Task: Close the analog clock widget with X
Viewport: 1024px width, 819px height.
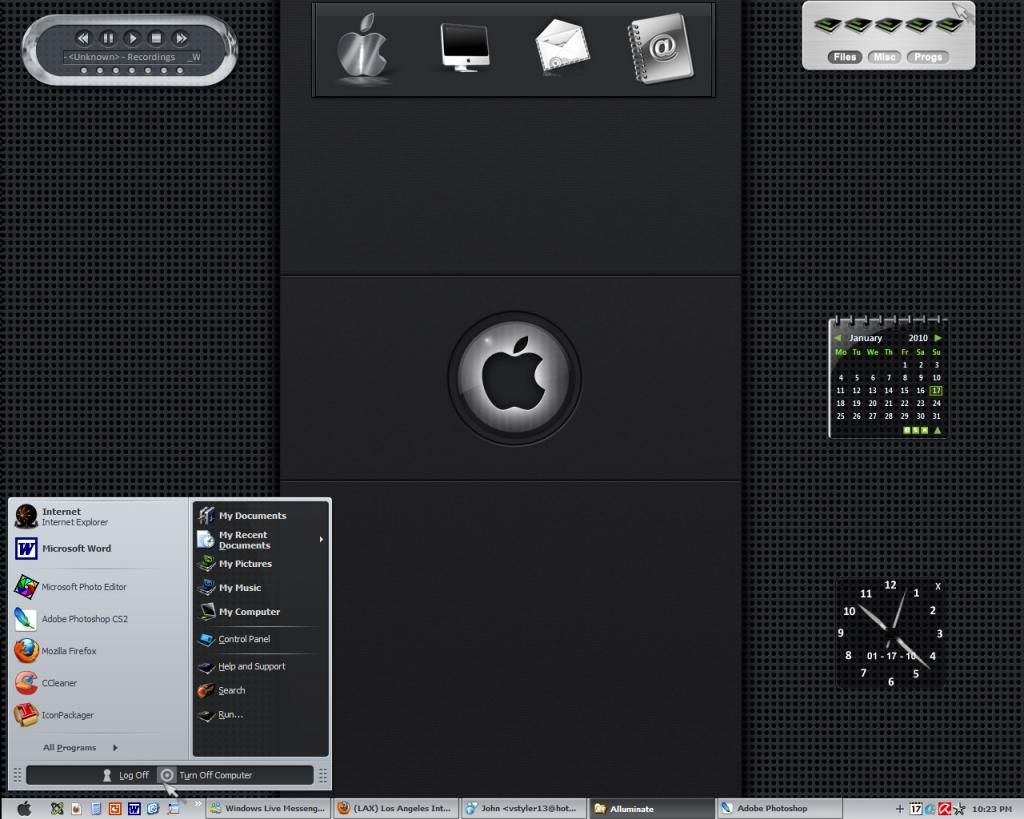Action: coord(938,586)
